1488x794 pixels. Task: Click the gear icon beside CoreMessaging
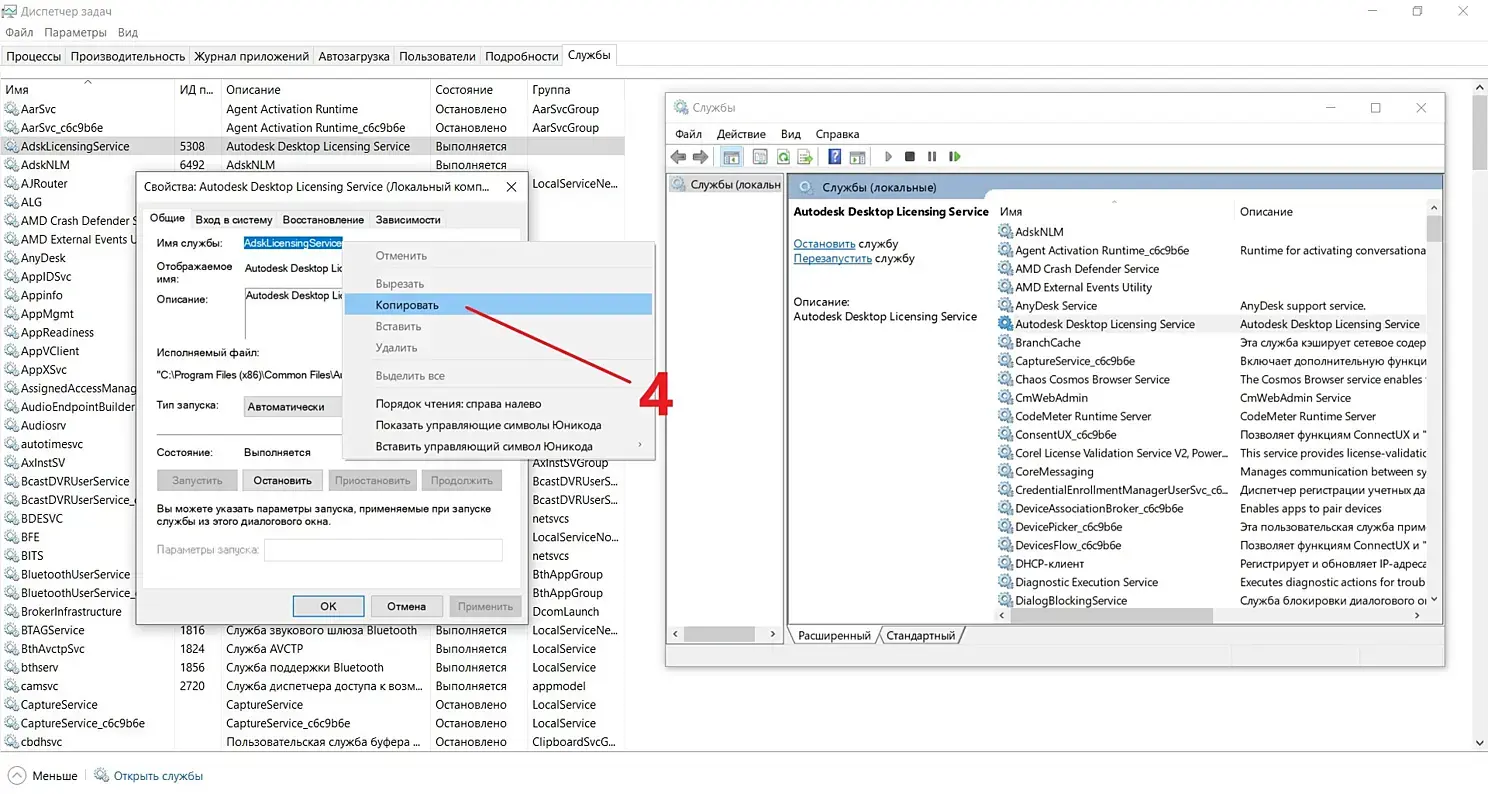point(1005,472)
